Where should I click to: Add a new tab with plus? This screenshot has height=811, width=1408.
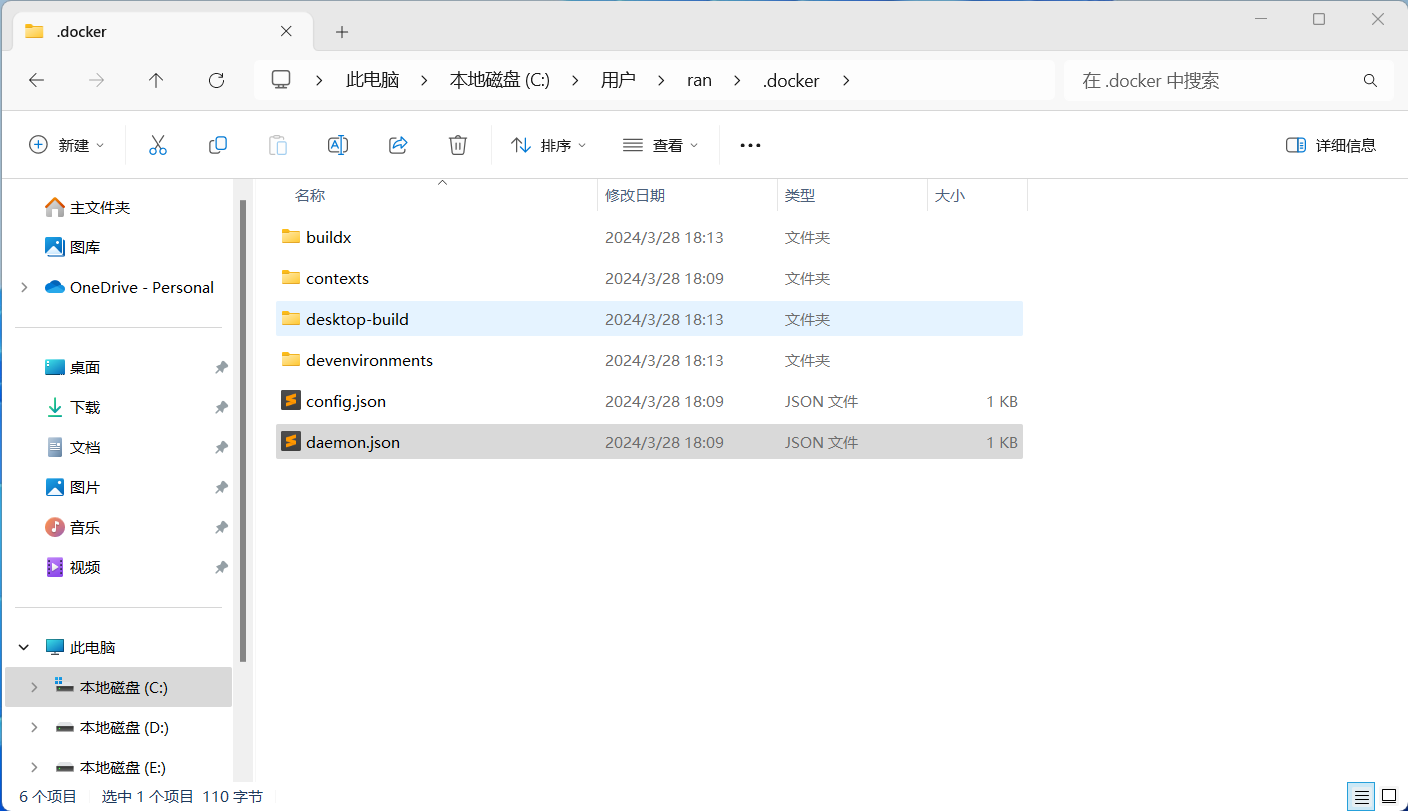point(342,32)
